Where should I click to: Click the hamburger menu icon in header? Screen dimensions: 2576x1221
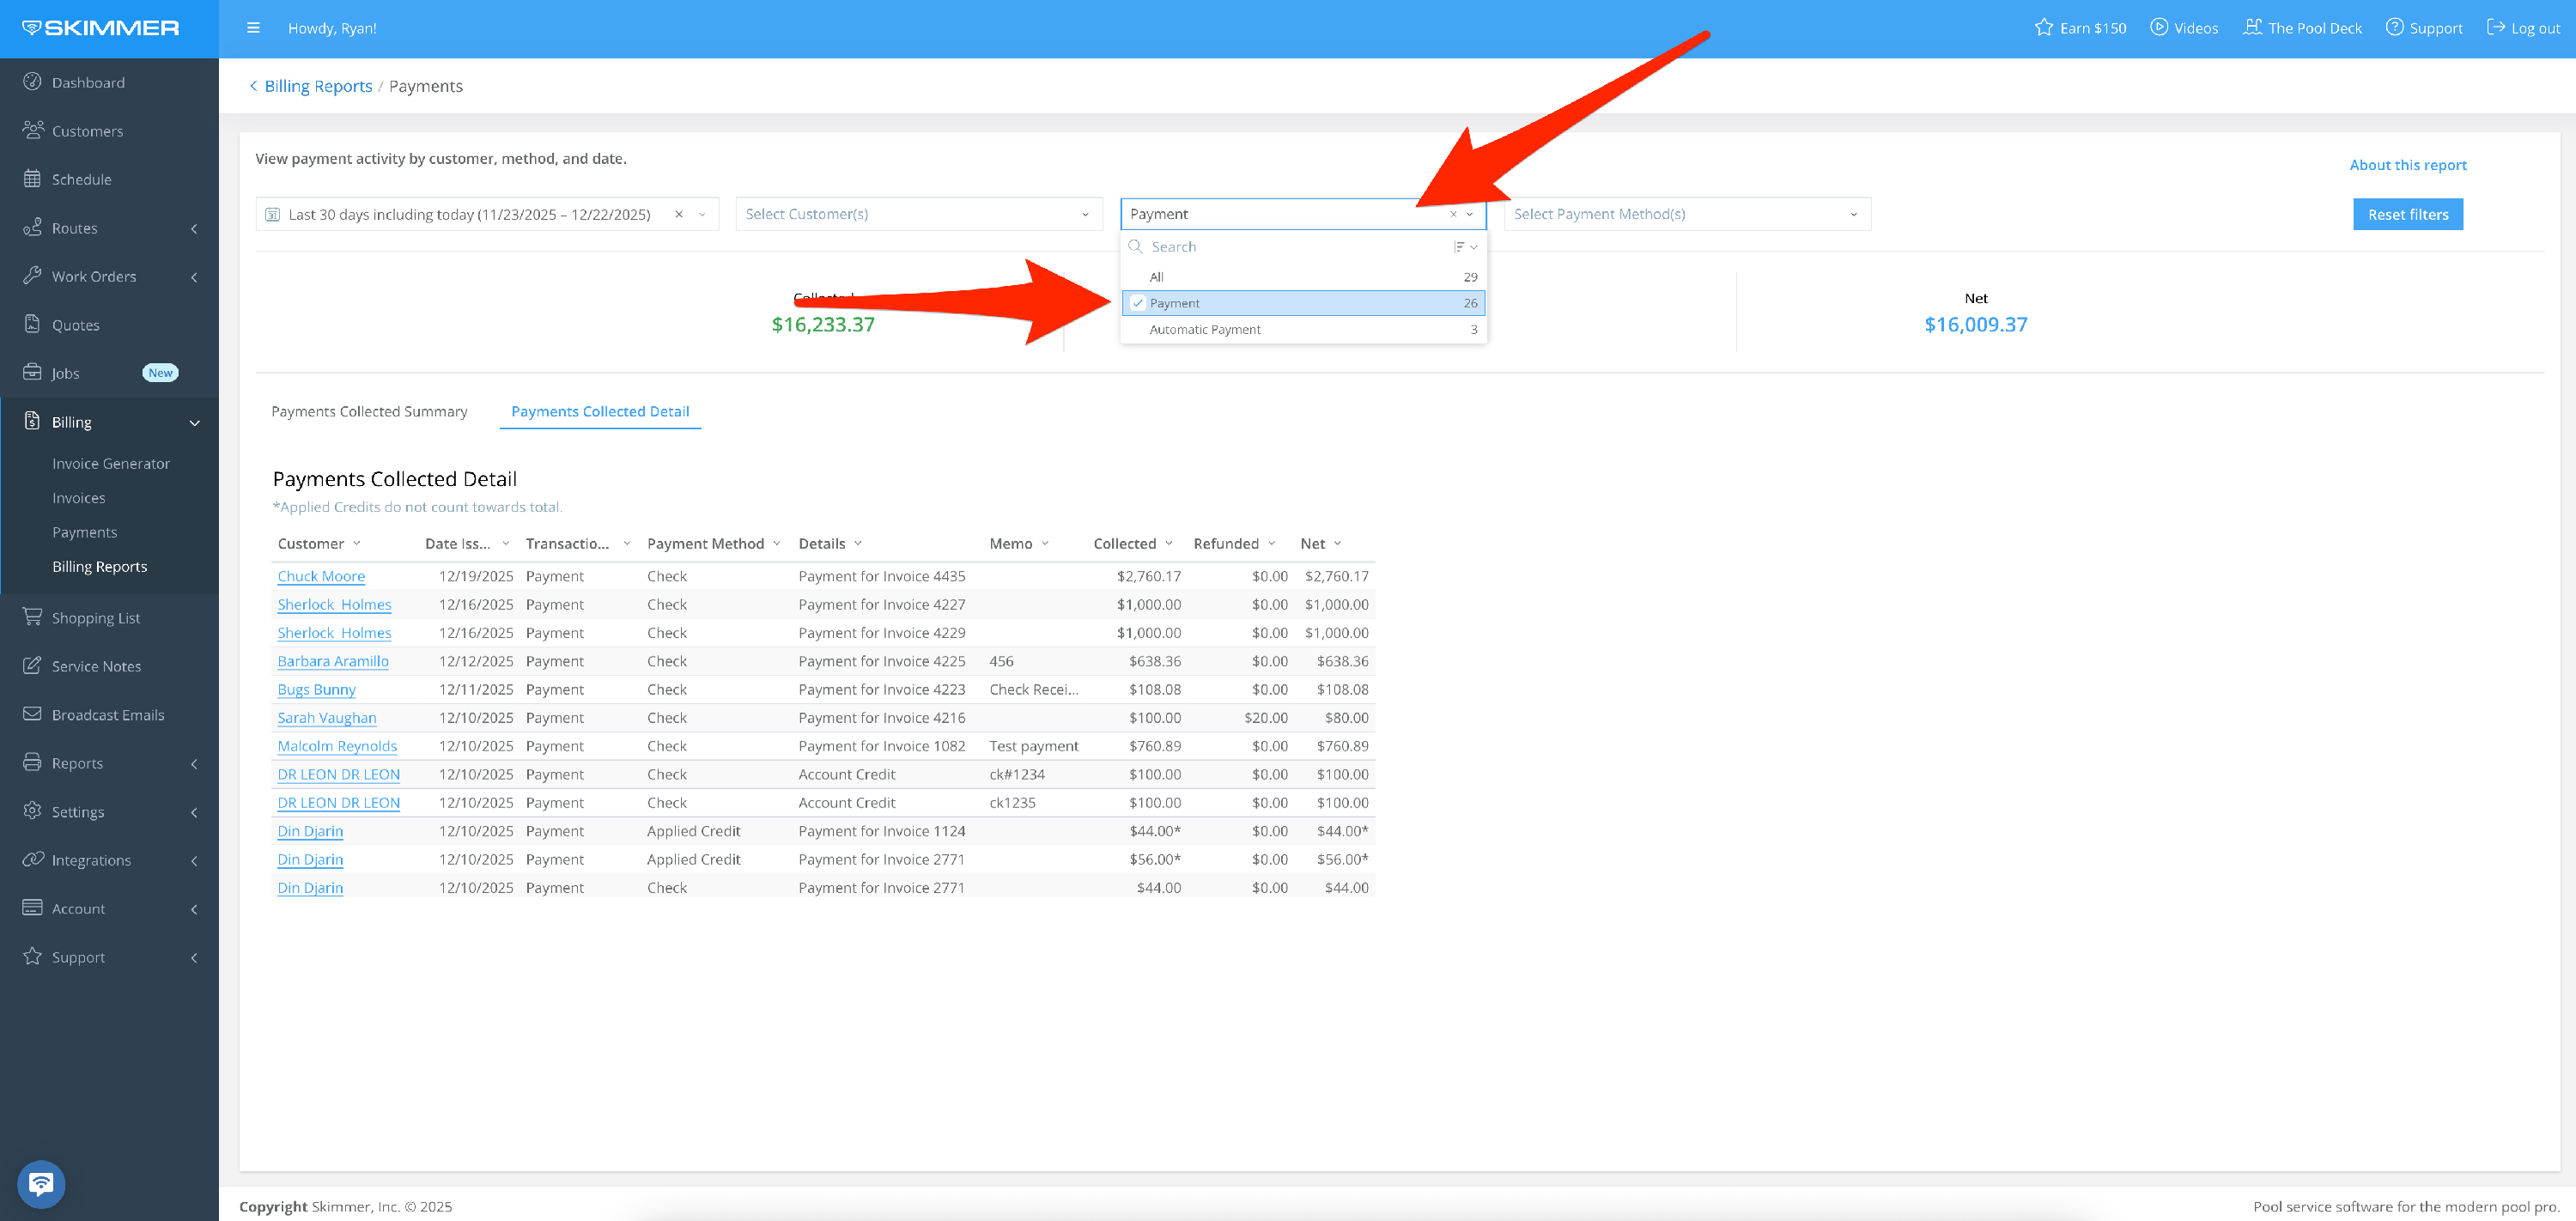click(x=253, y=28)
